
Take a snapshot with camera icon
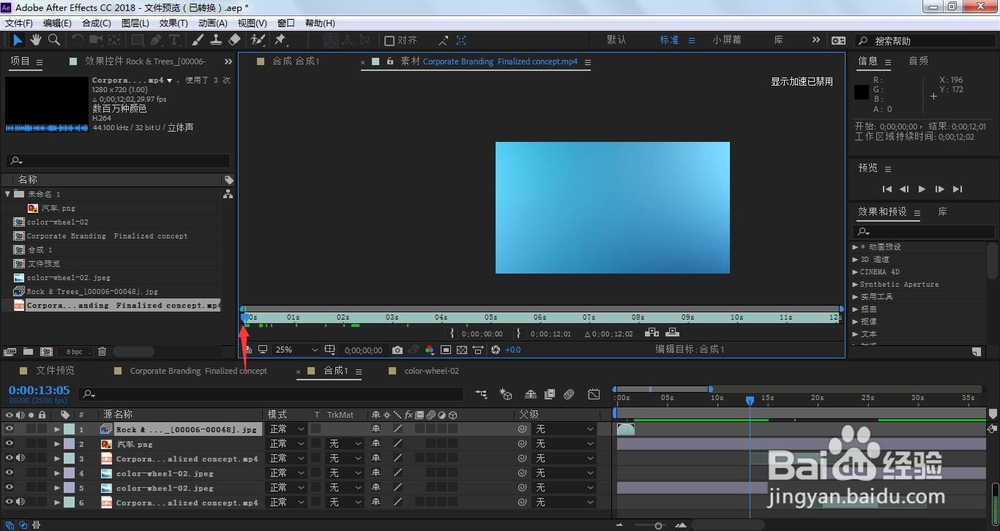397,350
